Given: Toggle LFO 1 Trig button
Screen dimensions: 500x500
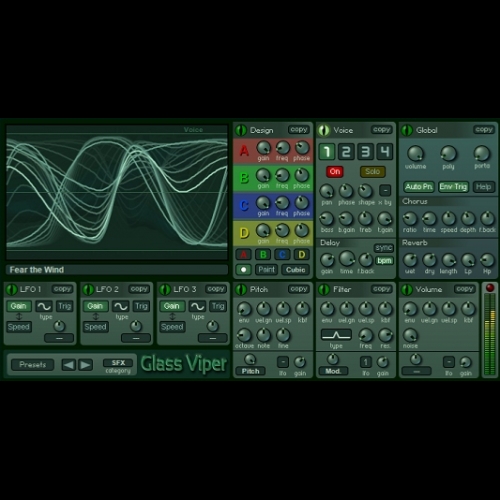Looking at the screenshot, I should click(65, 306).
